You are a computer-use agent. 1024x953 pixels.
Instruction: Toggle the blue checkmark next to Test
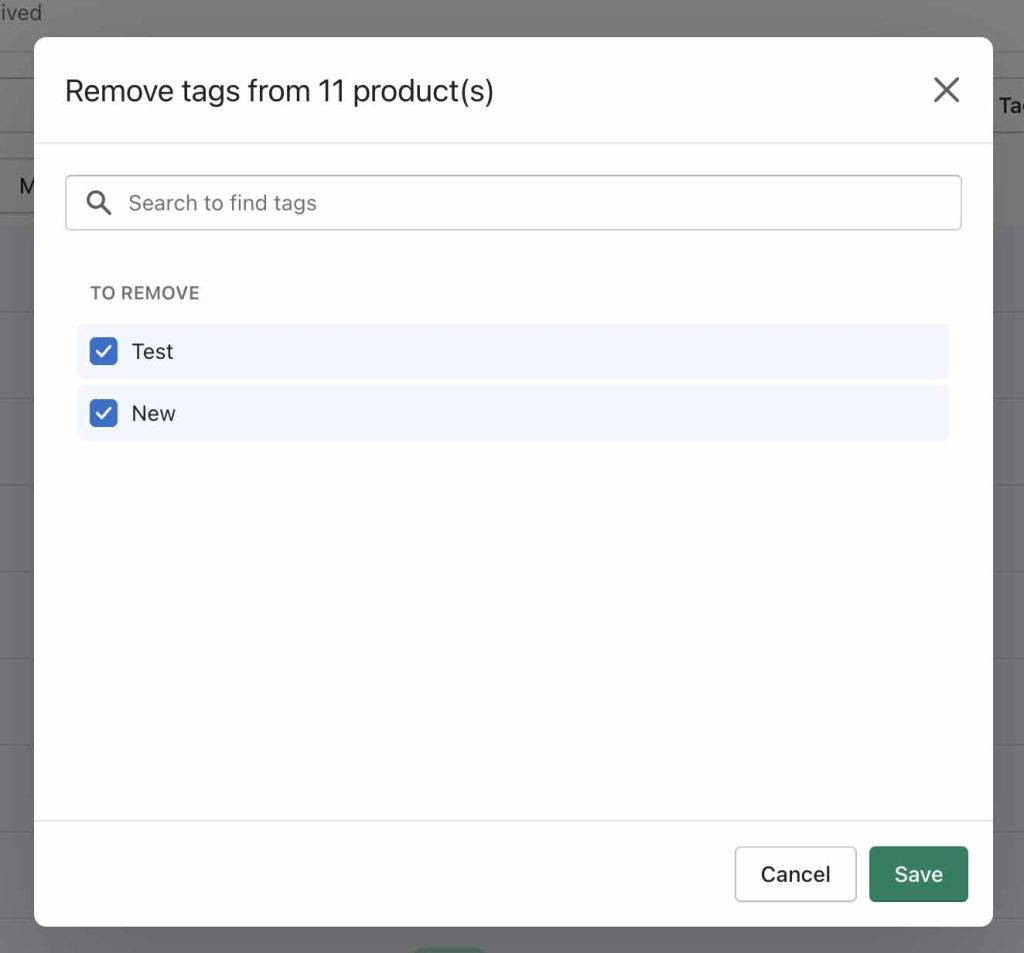pyautogui.click(x=103, y=351)
